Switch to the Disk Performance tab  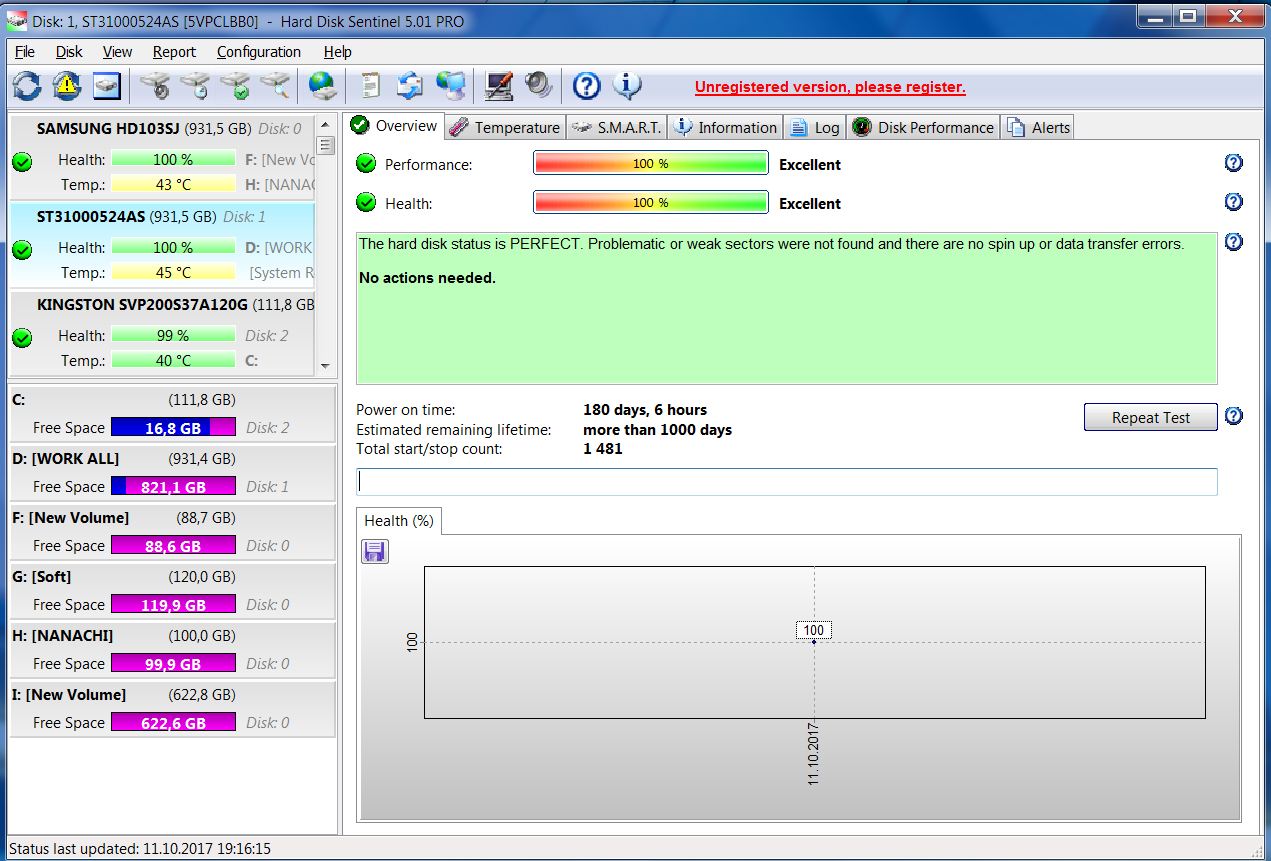[x=922, y=127]
